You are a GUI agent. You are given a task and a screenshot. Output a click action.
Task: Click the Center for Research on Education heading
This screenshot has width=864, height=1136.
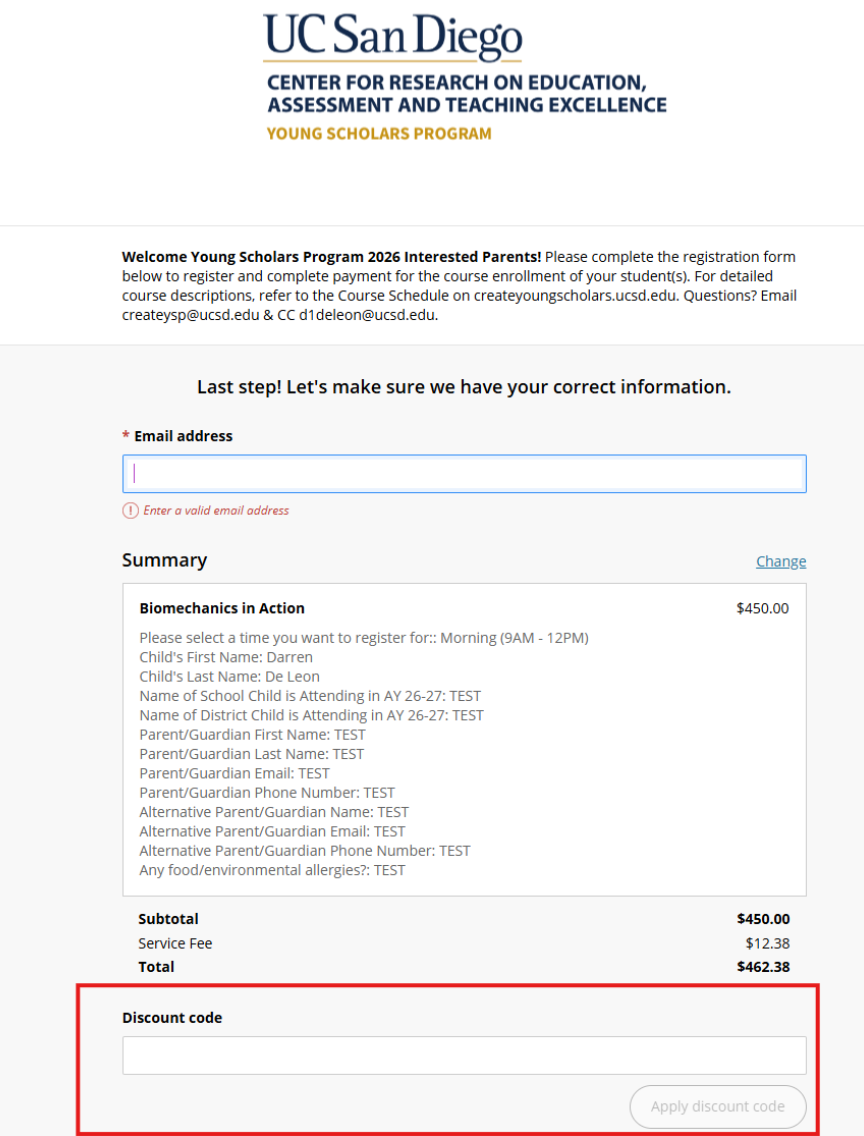466,93
